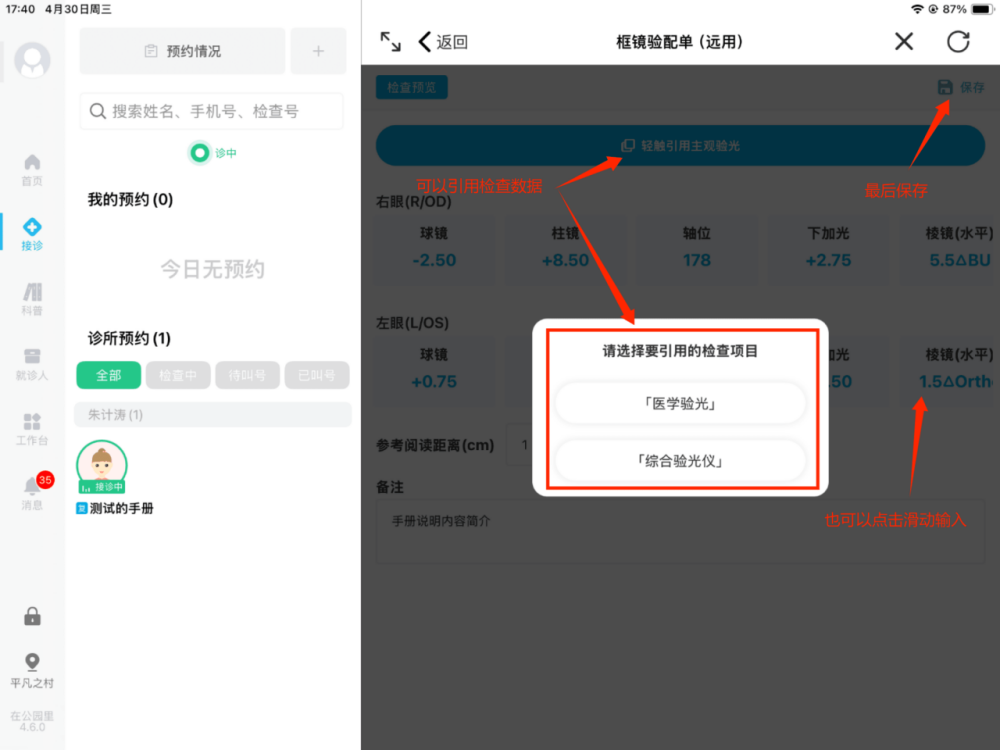The width and height of the screenshot is (1000, 751).
Task: Open the 首页 home sidebar icon
Action: pyautogui.click(x=32, y=168)
